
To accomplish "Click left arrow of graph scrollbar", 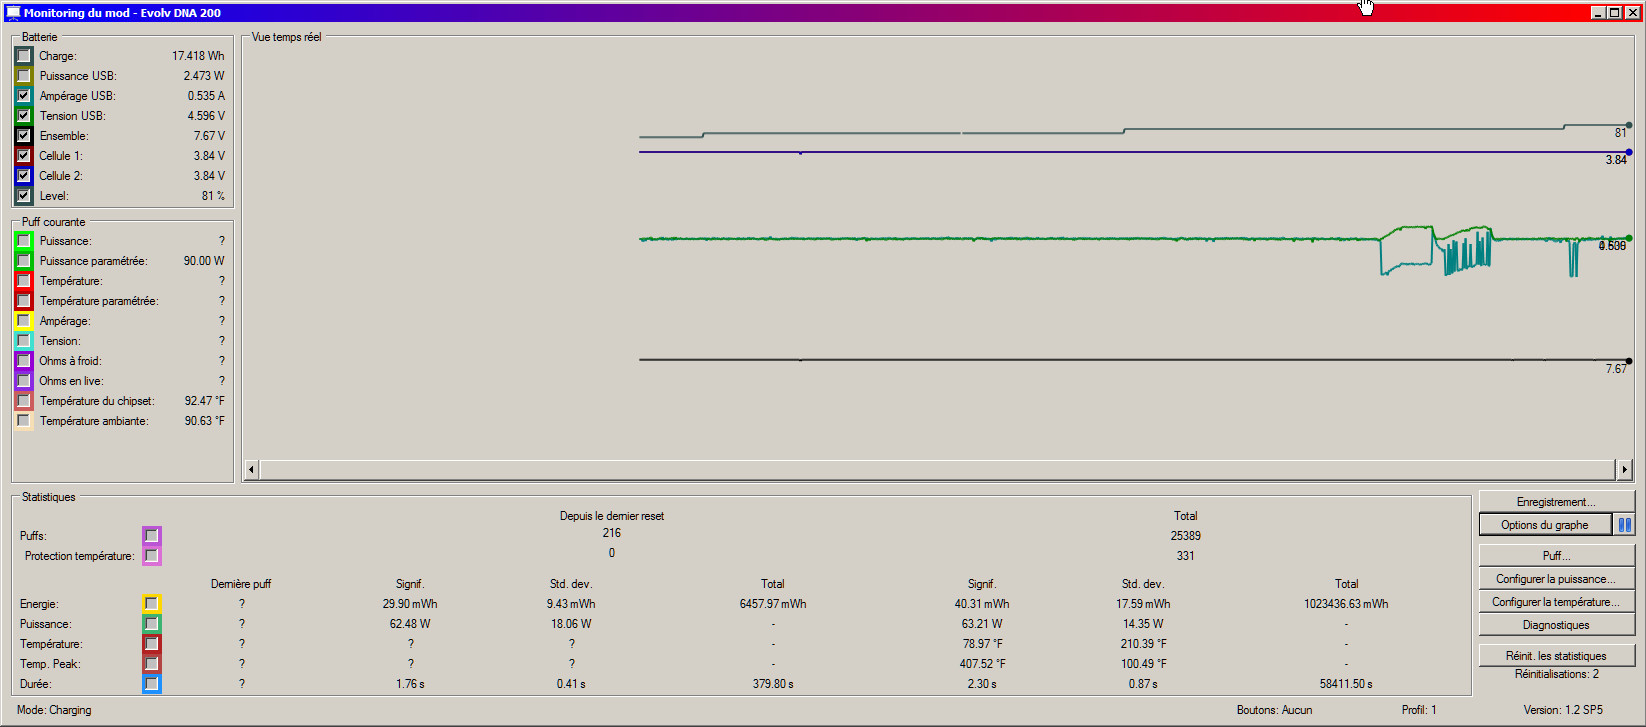I will [x=251, y=469].
